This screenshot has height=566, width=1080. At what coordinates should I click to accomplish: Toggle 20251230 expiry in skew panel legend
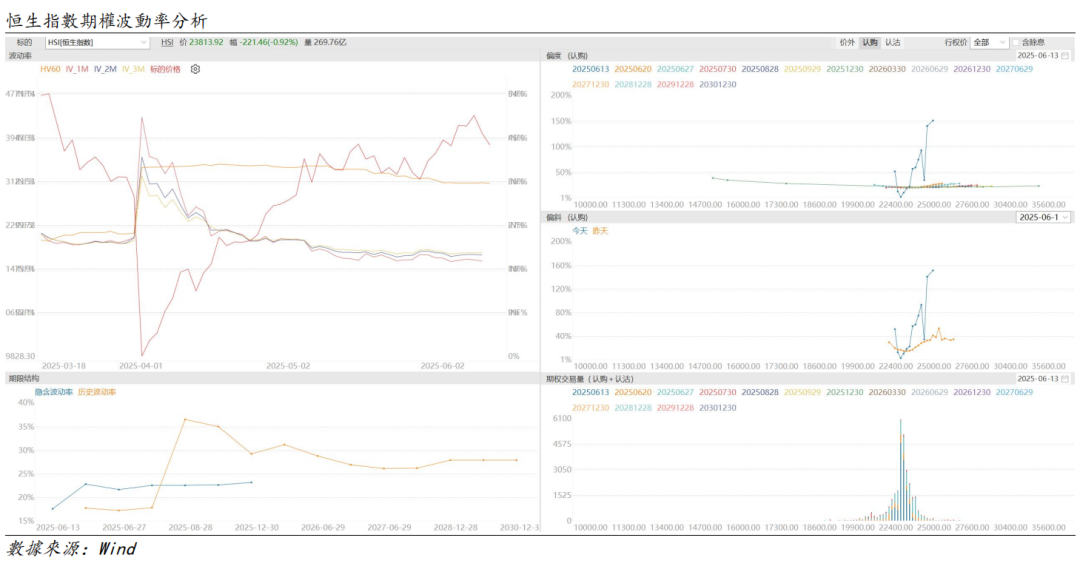click(x=844, y=69)
